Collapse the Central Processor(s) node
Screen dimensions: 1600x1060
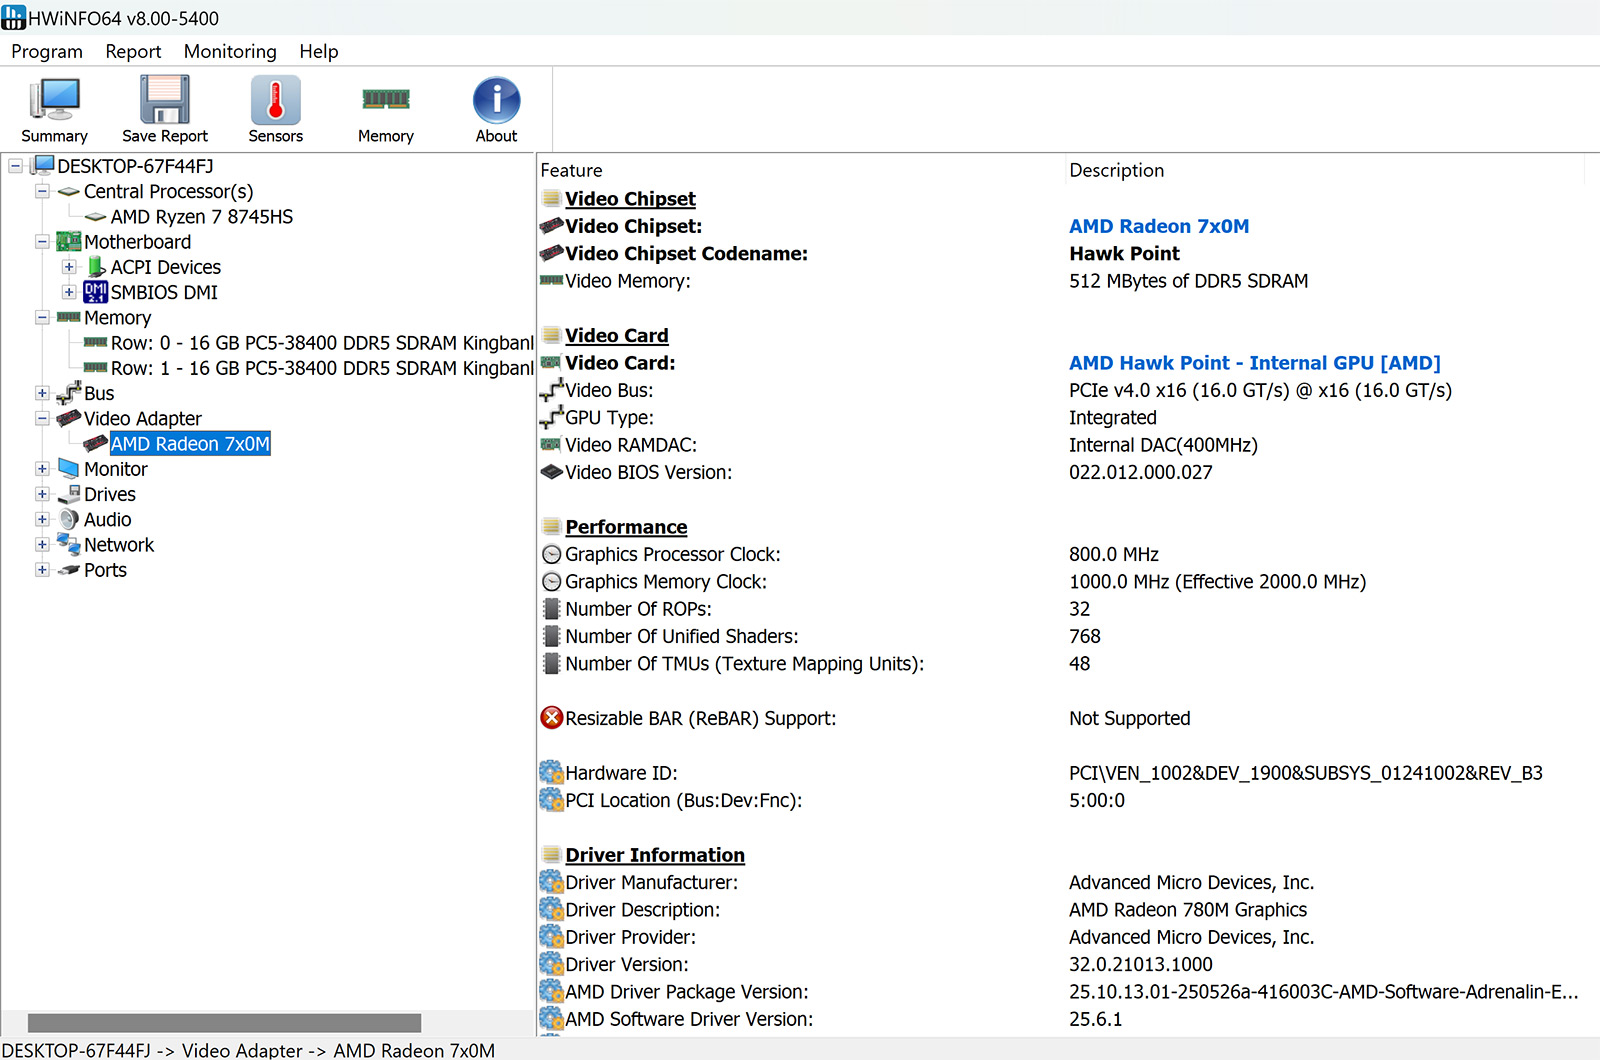42,191
